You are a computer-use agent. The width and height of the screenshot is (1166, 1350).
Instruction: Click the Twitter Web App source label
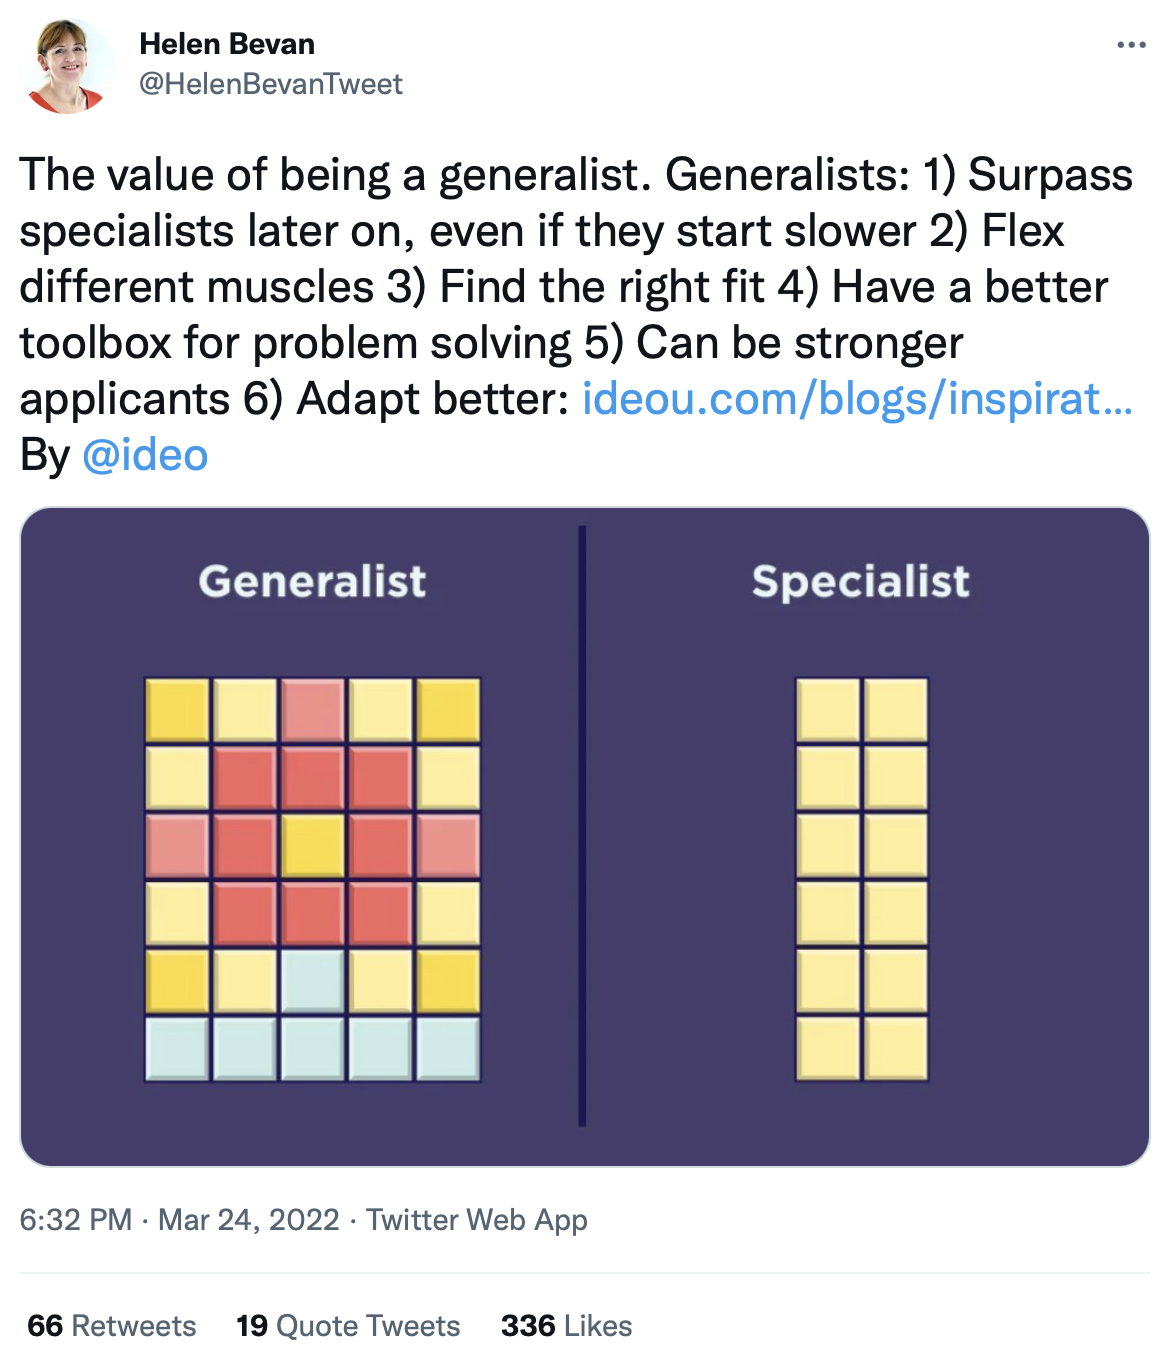pos(477,1220)
